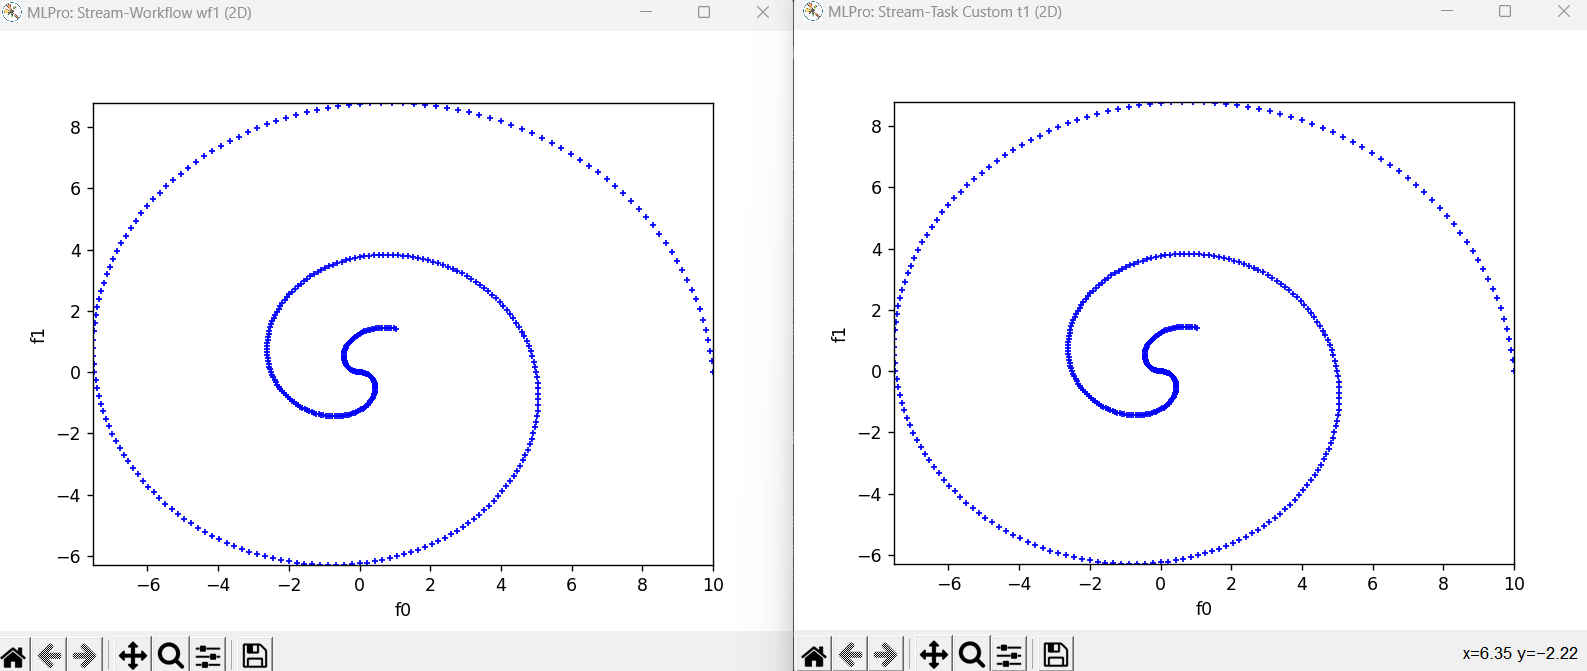Image resolution: width=1587 pixels, height=671 pixels.
Task: Click x-axis tick label 6 in t1 plot
Action: click(x=1373, y=583)
